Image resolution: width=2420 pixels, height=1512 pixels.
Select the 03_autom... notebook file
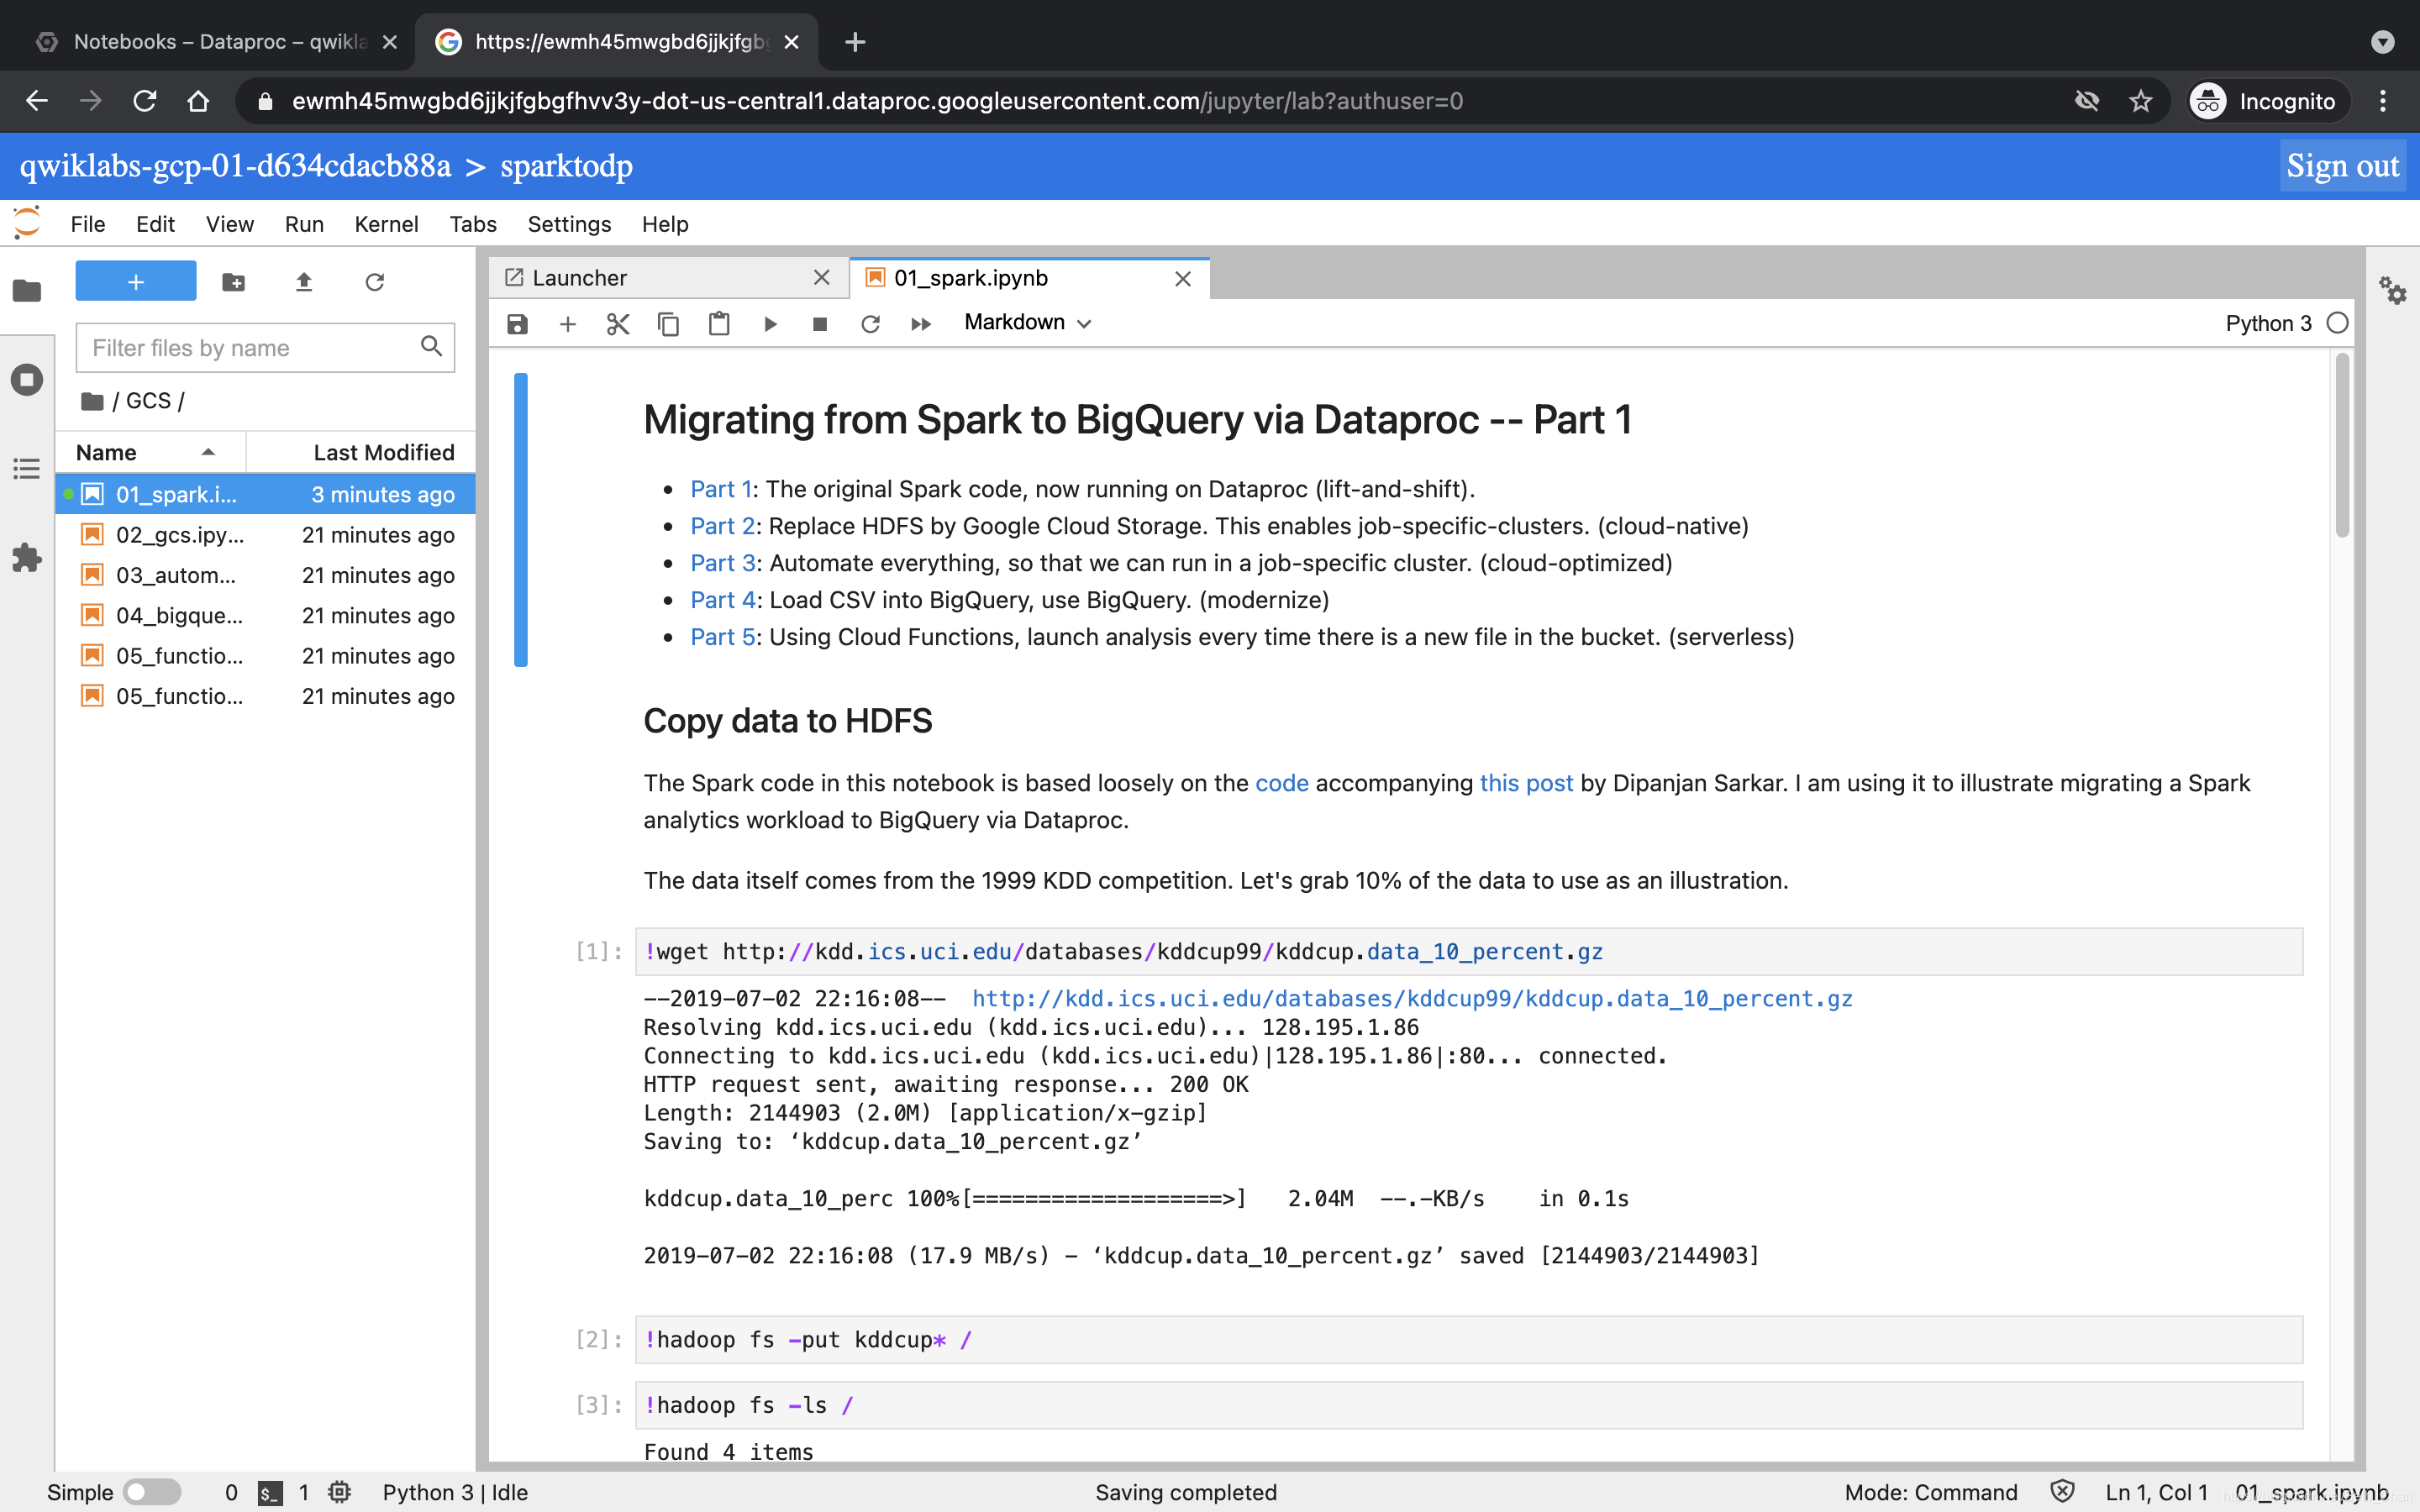[x=265, y=575]
